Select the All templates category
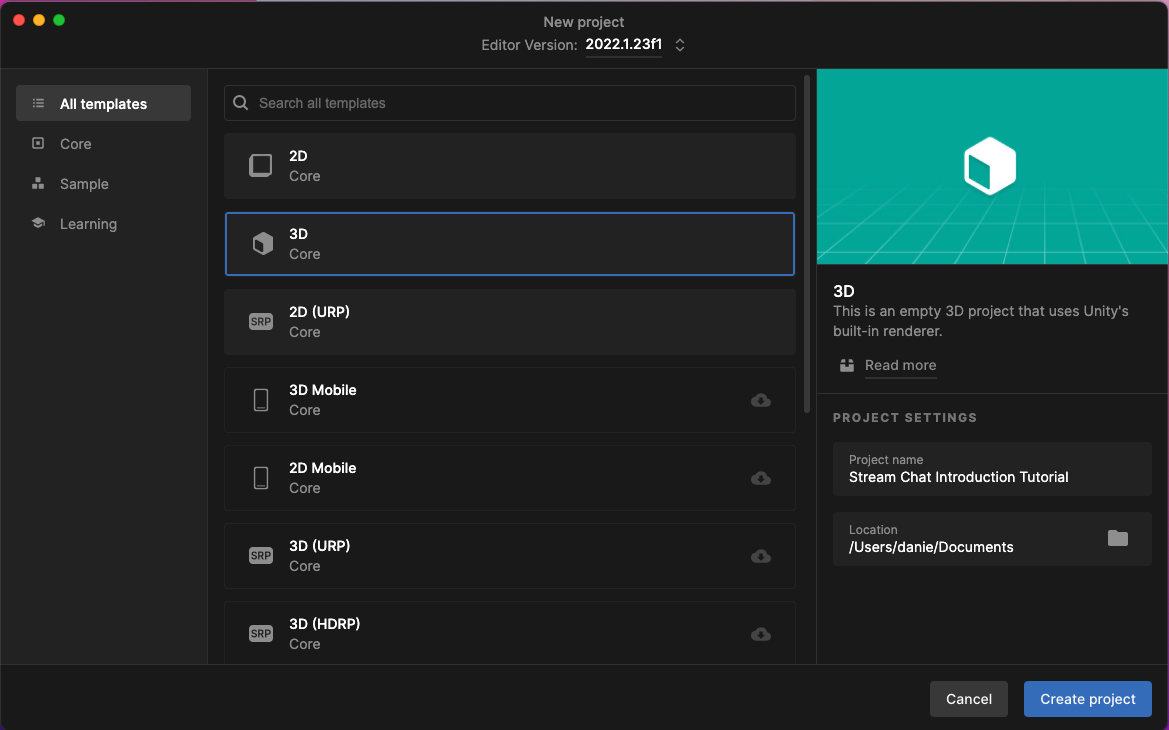This screenshot has height=730, width=1169. (103, 104)
